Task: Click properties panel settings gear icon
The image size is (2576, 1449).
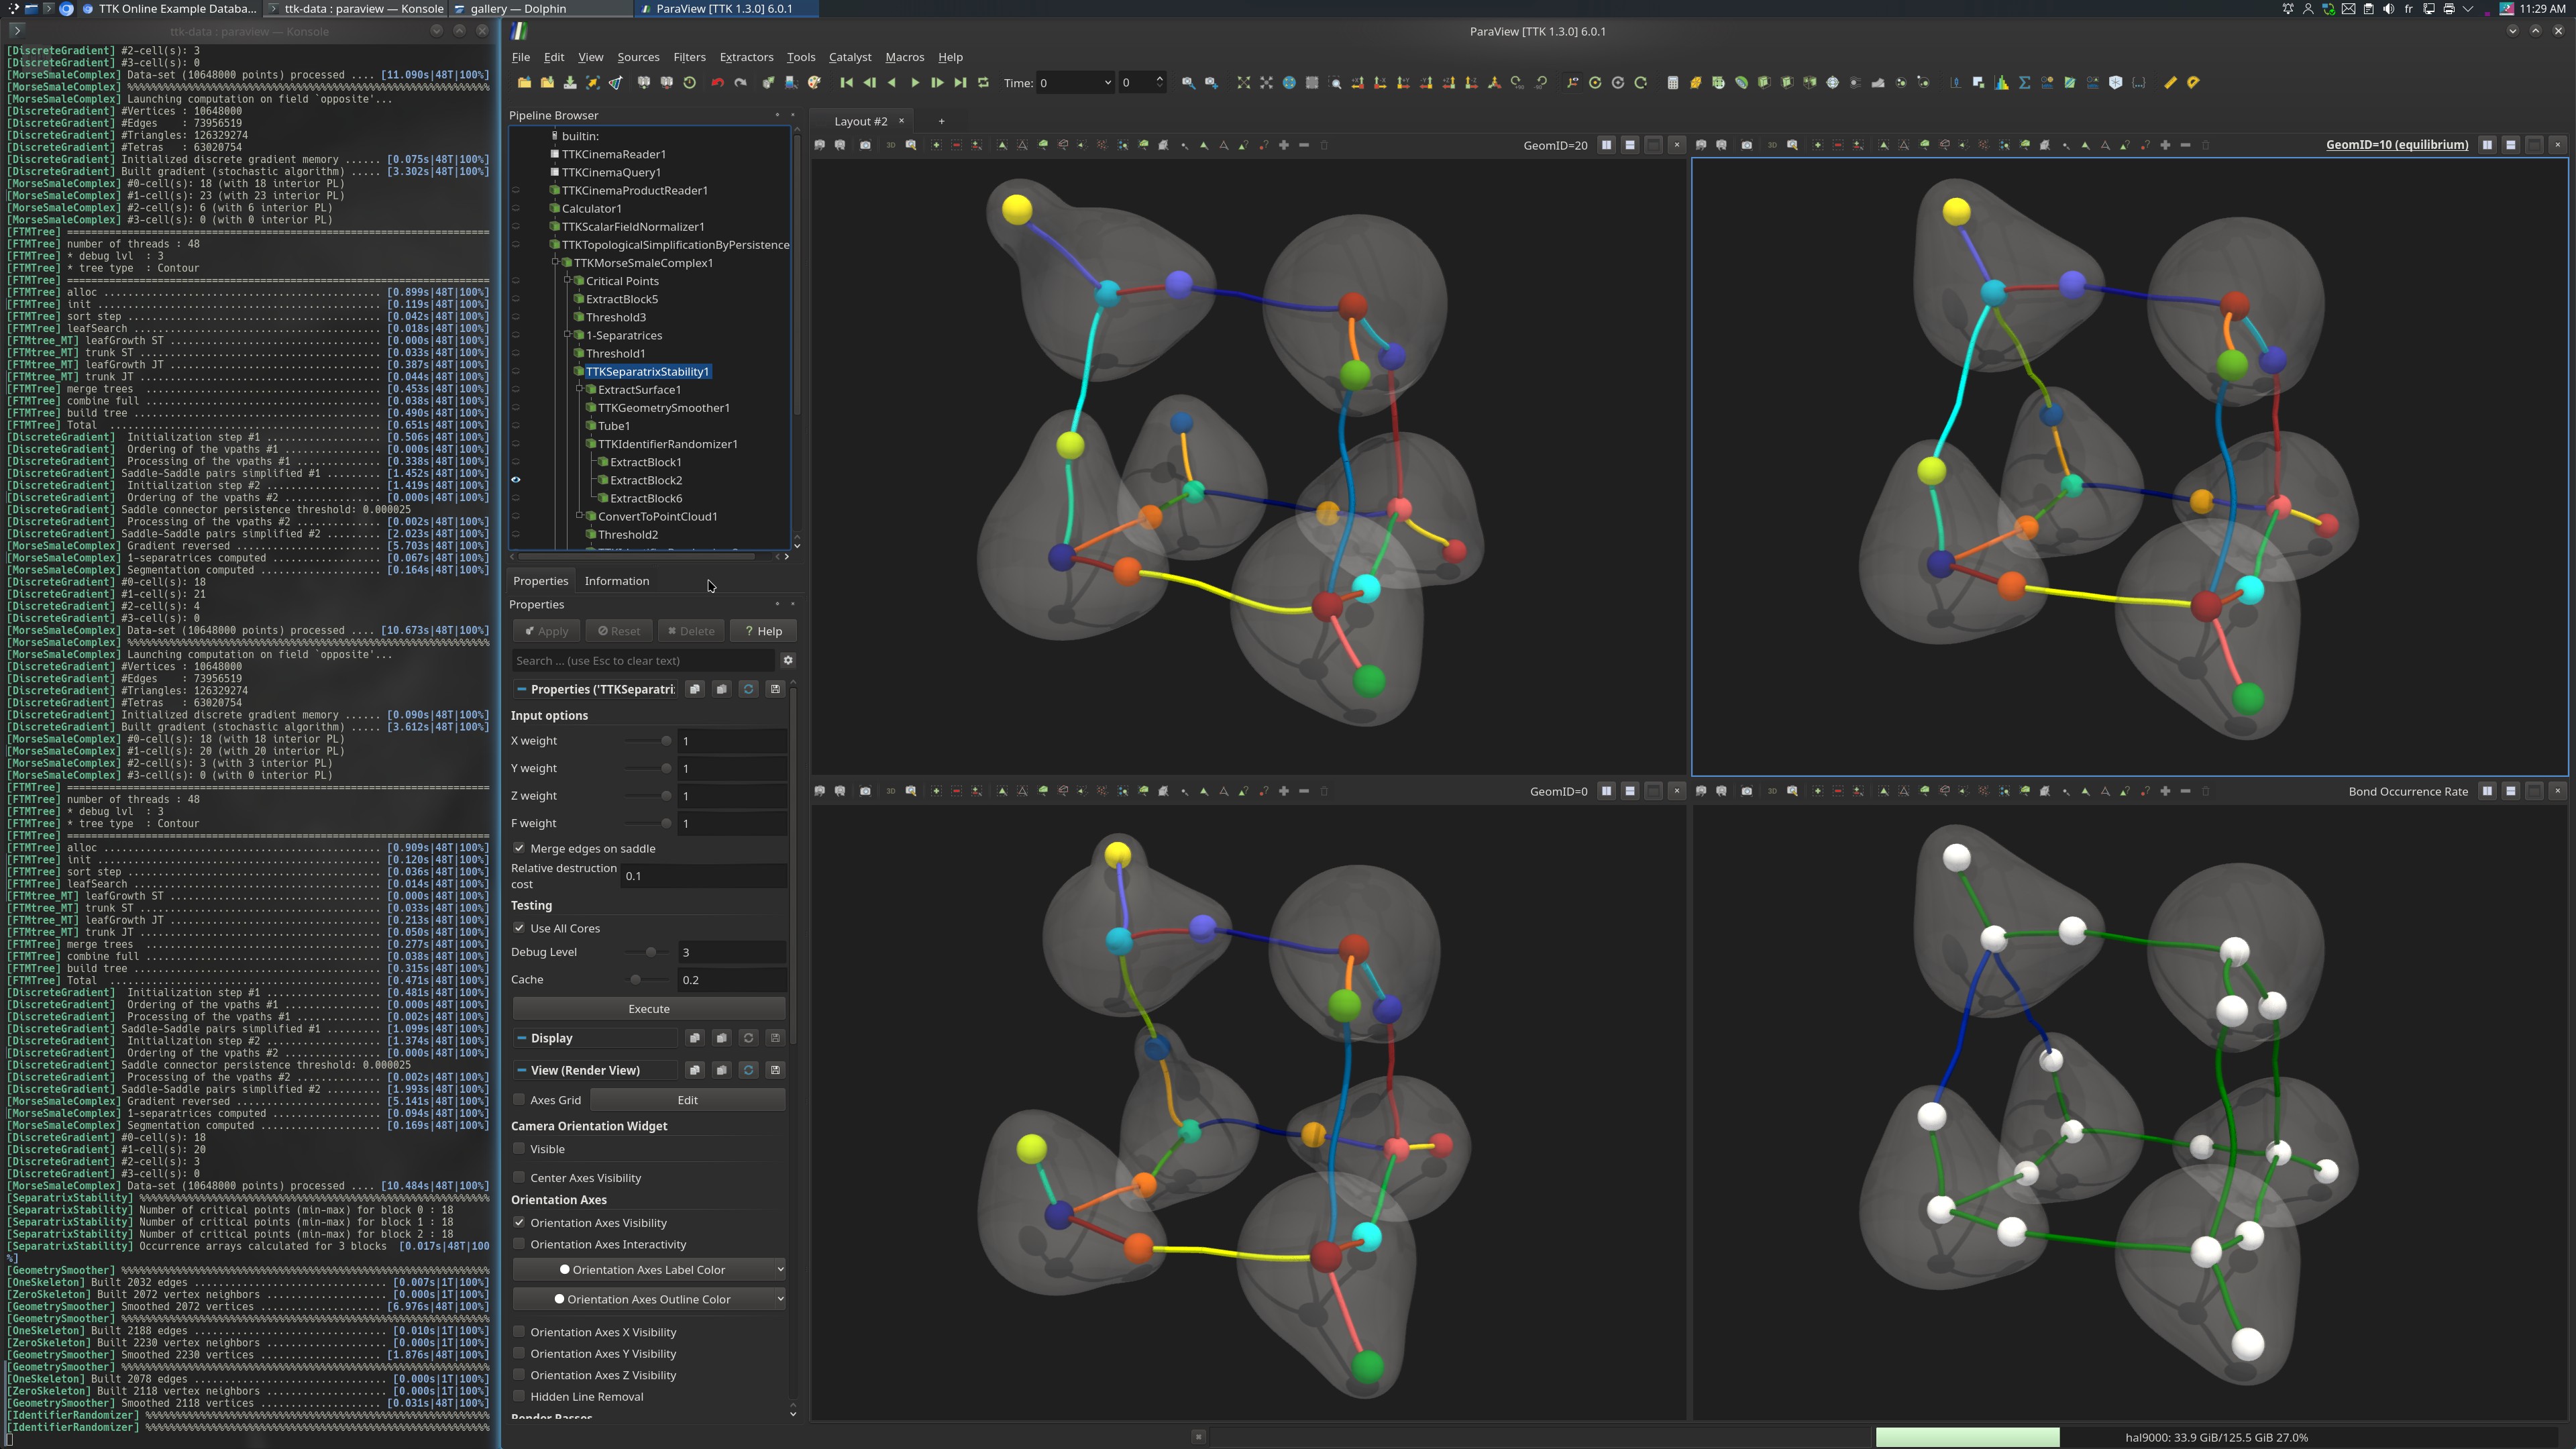Action: [788, 660]
